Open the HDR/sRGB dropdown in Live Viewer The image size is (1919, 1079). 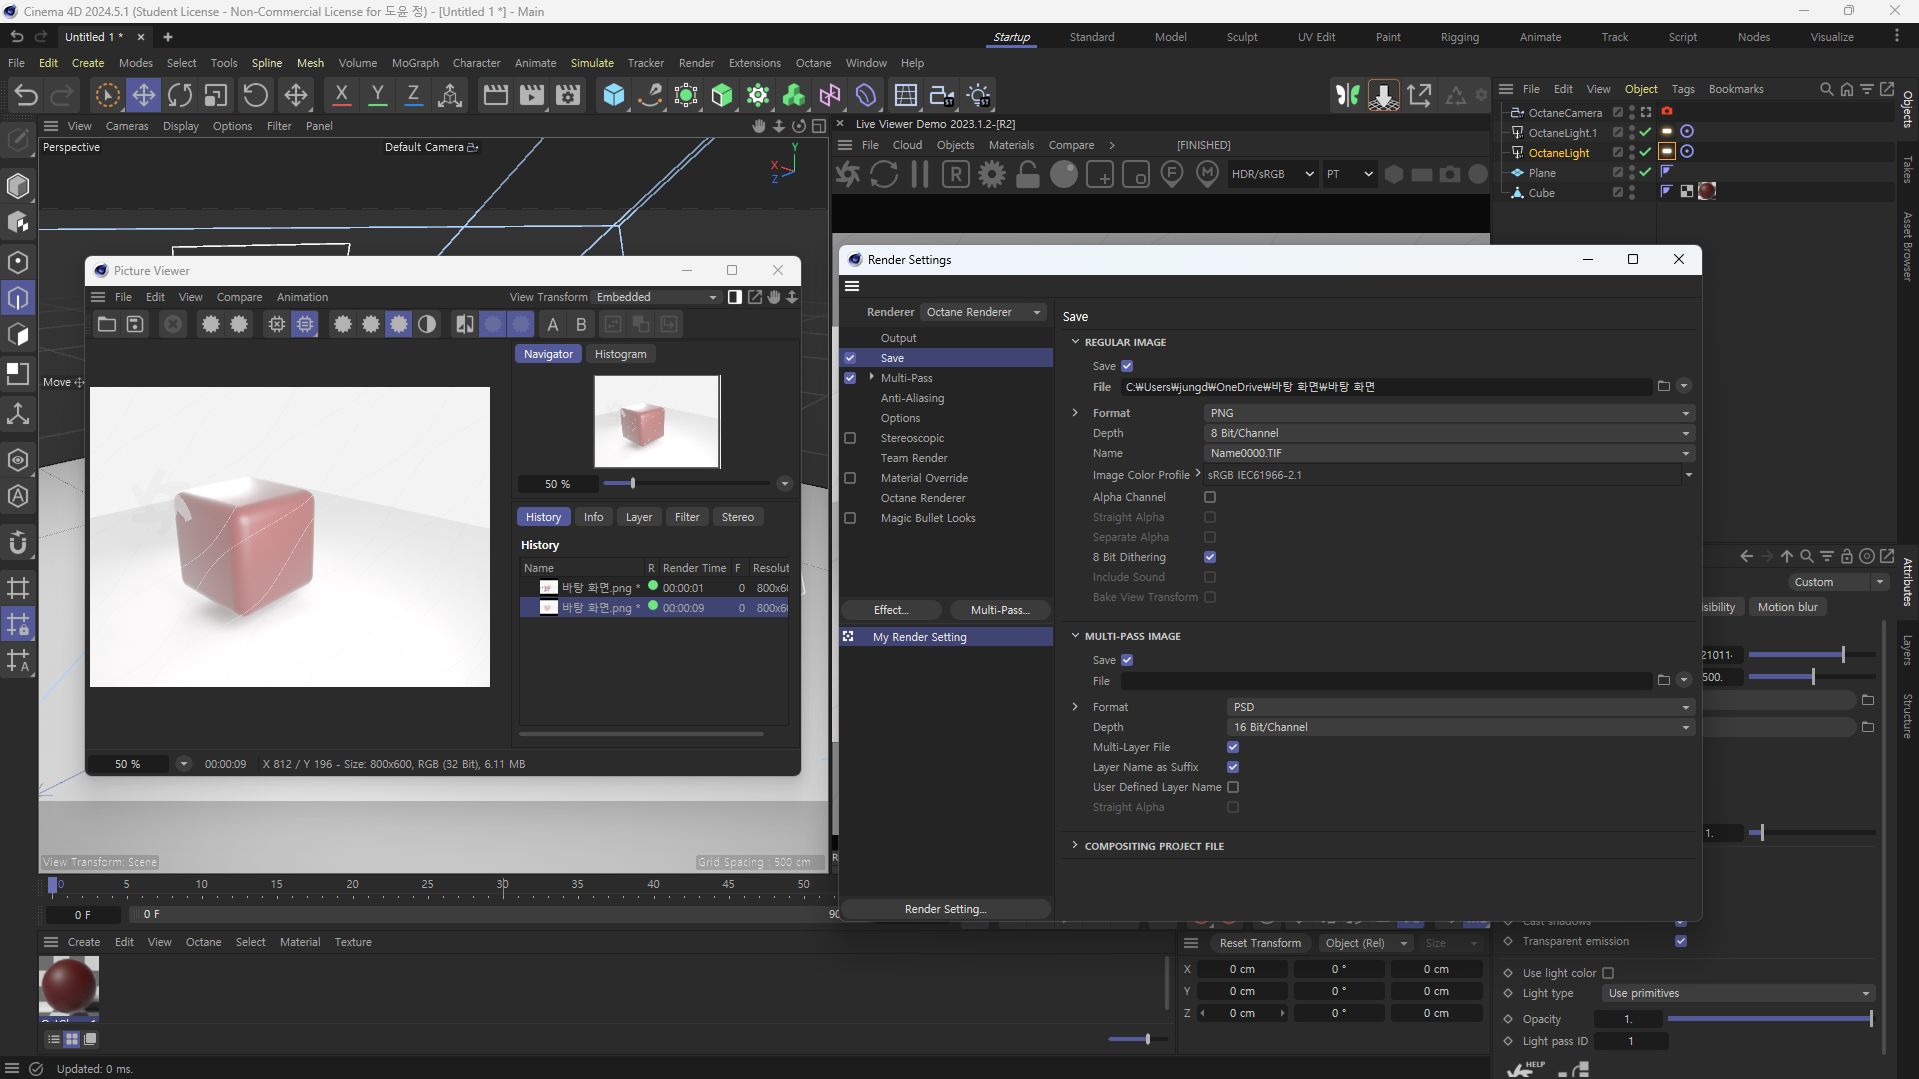[x=1272, y=174]
